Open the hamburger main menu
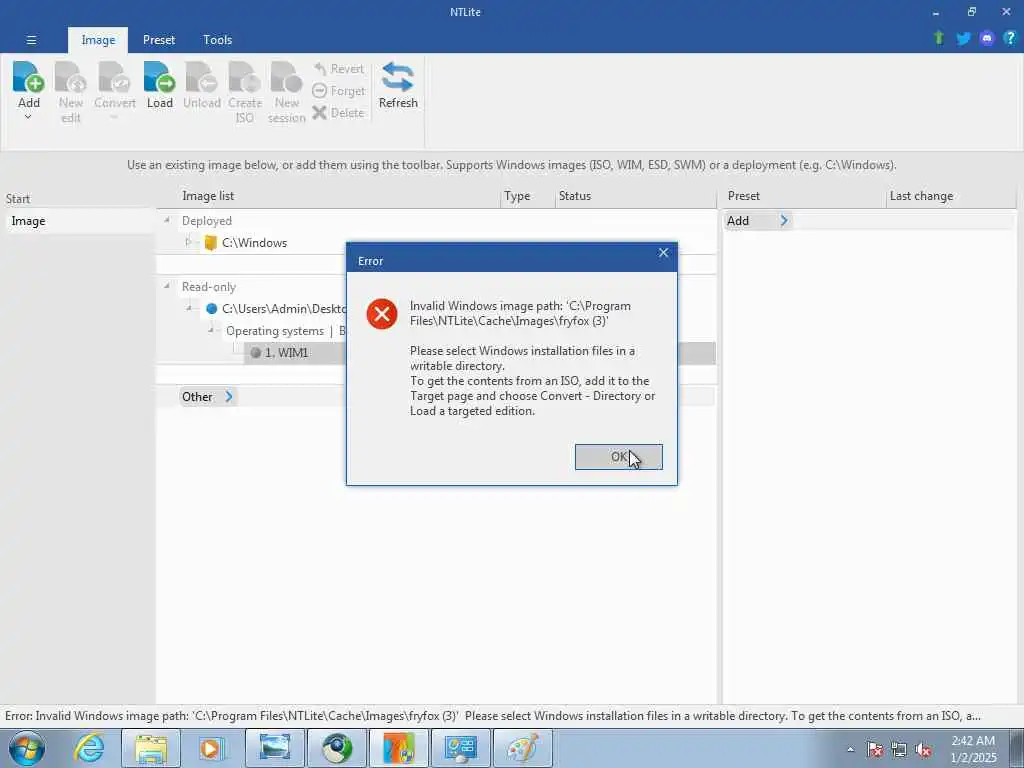The width and height of the screenshot is (1024, 768). tap(31, 40)
